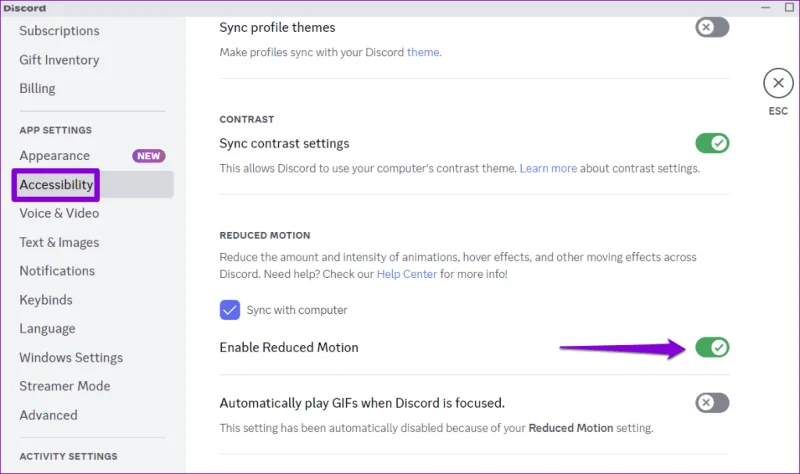Open Windows Settings page

71,358
